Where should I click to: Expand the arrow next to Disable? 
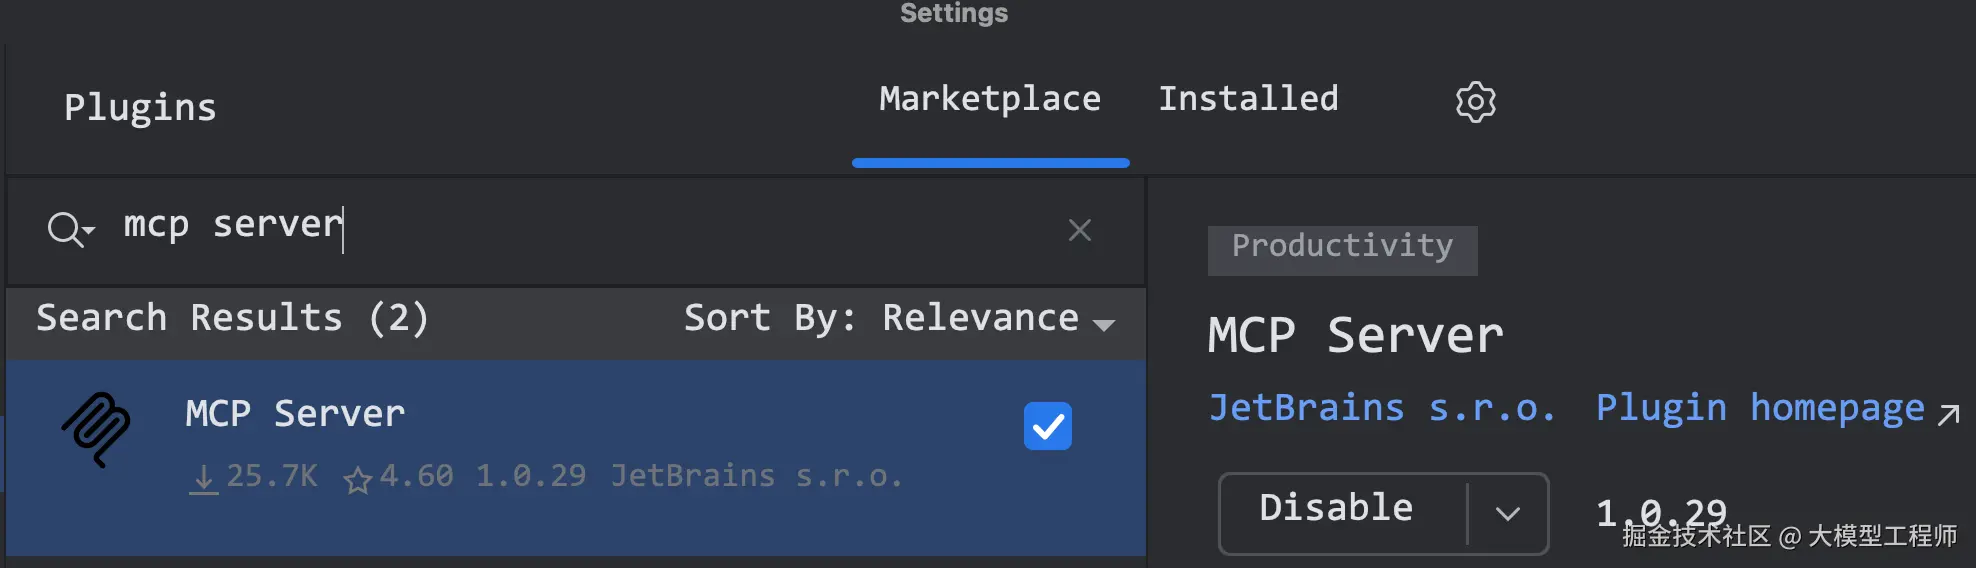pos(1507,513)
